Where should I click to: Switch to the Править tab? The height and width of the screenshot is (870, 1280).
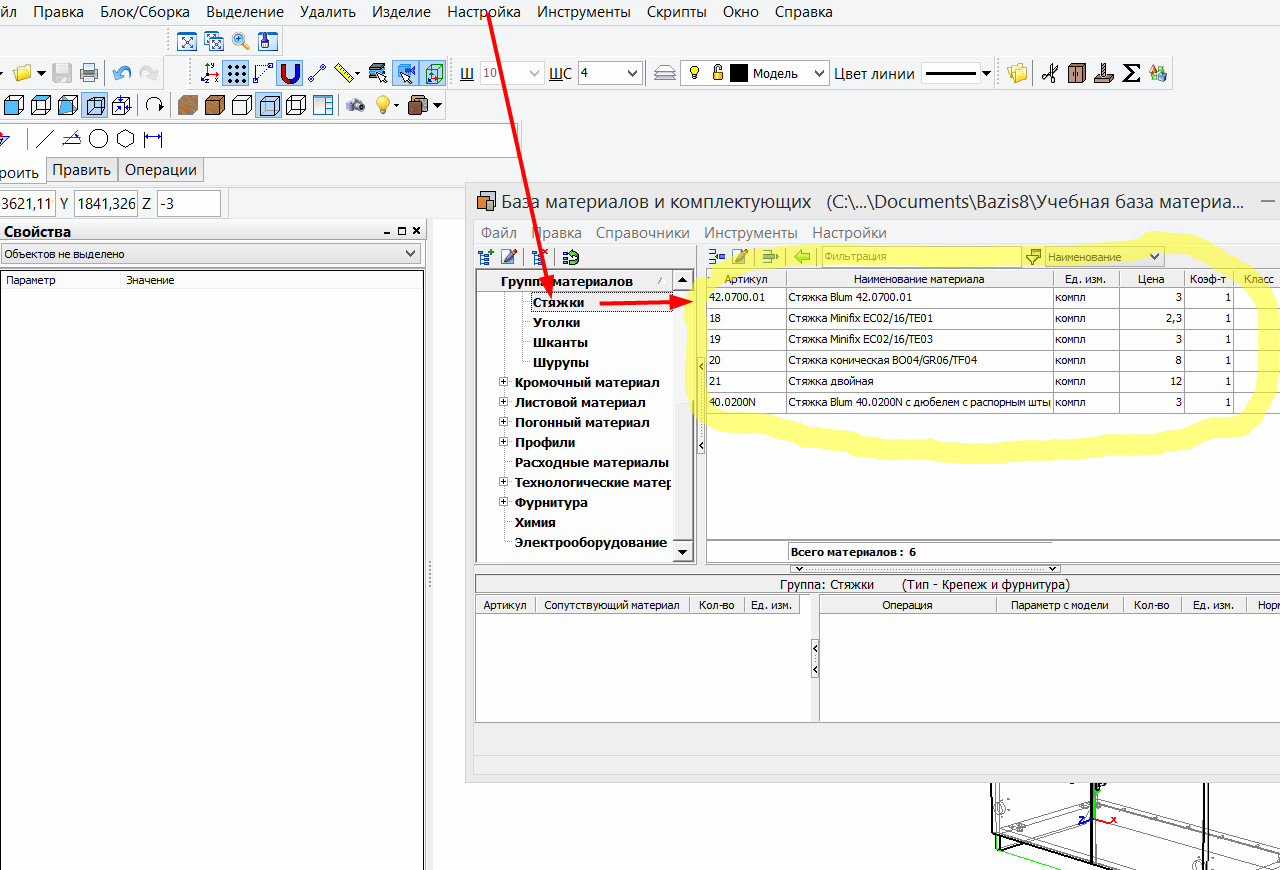coord(82,169)
